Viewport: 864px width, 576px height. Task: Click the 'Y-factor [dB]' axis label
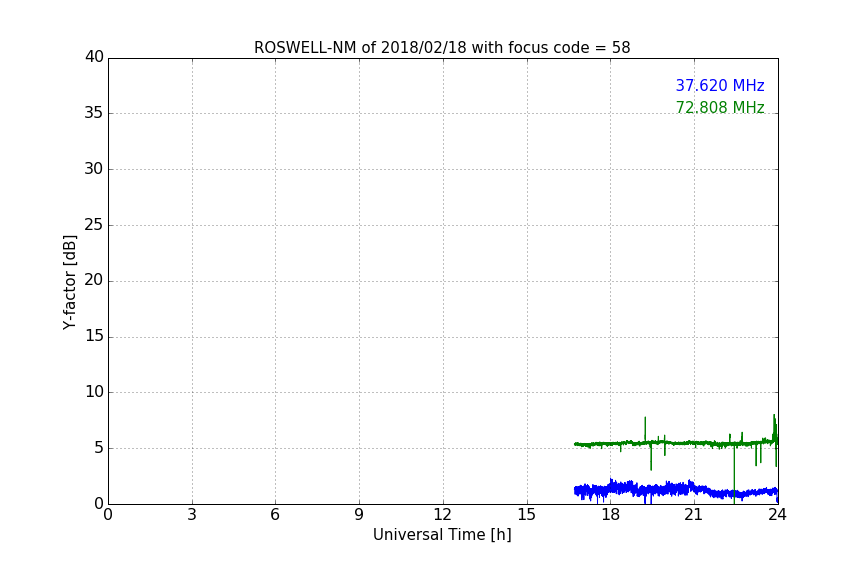(69, 282)
